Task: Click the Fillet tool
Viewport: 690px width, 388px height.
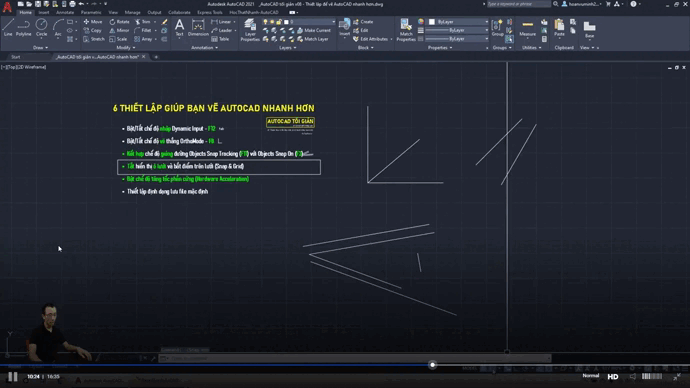Action: click(143, 30)
